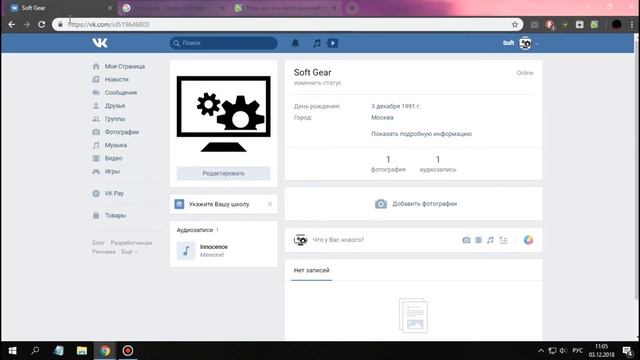The height and width of the screenshot is (360, 640).
Task: Attach audio via note icon in post box
Action: 490,240
